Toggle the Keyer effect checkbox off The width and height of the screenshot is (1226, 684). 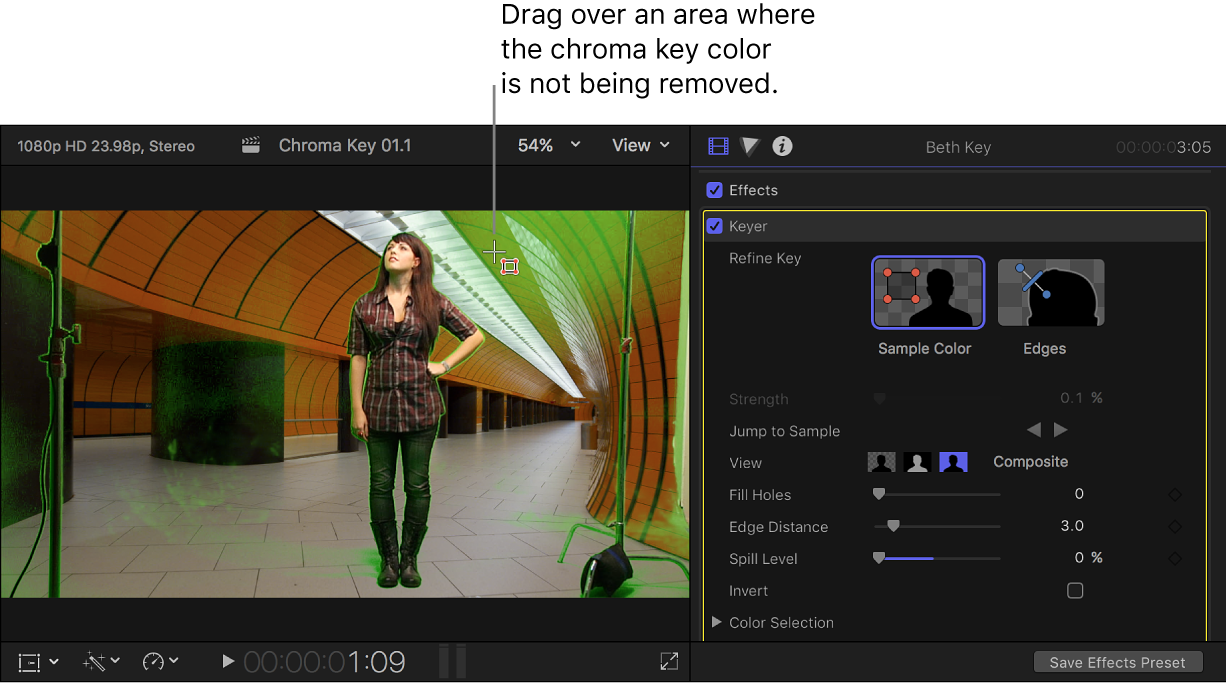[714, 226]
